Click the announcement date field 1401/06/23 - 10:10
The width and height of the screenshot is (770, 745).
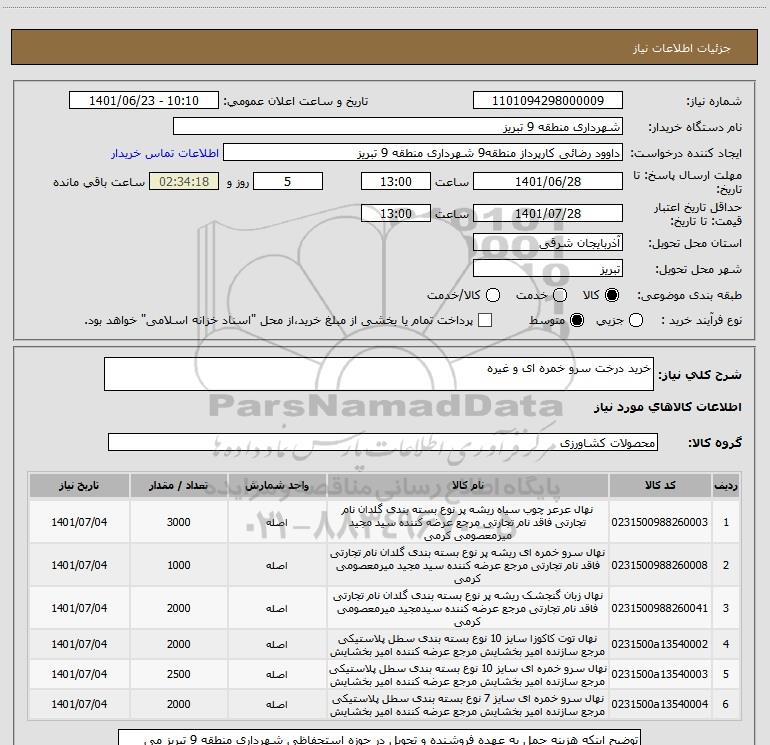click(144, 101)
